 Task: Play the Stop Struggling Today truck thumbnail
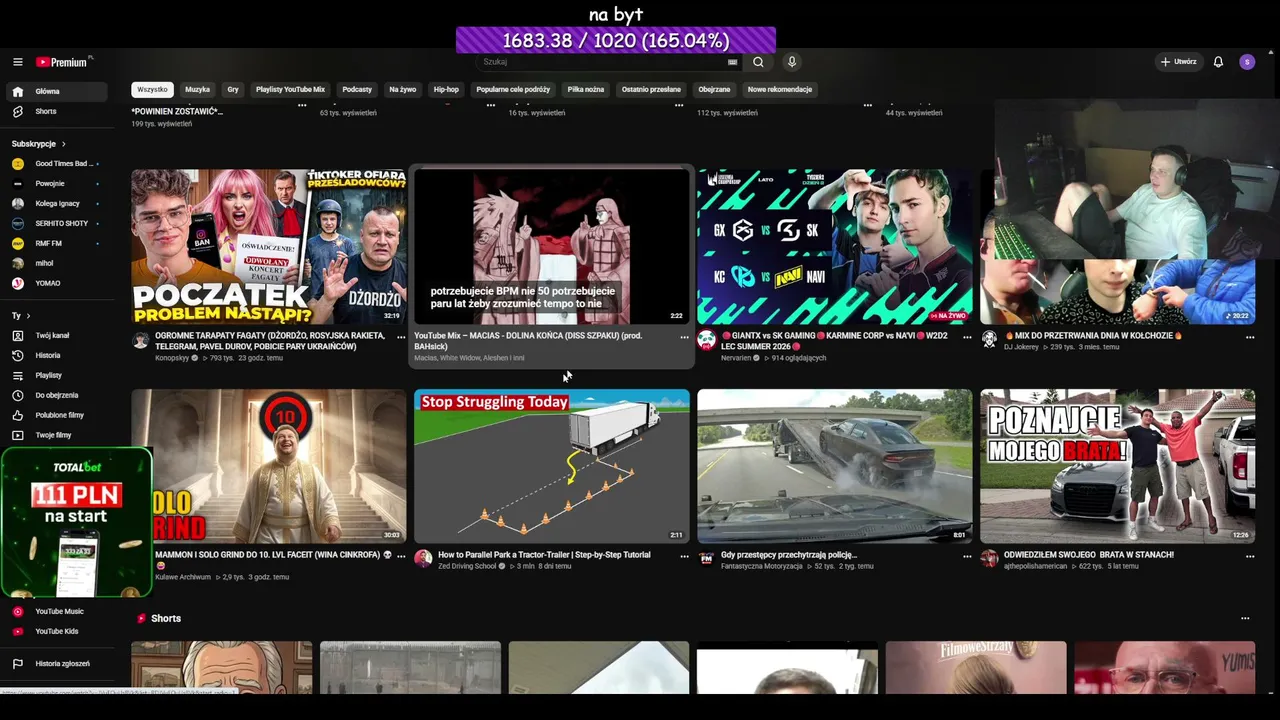click(552, 466)
